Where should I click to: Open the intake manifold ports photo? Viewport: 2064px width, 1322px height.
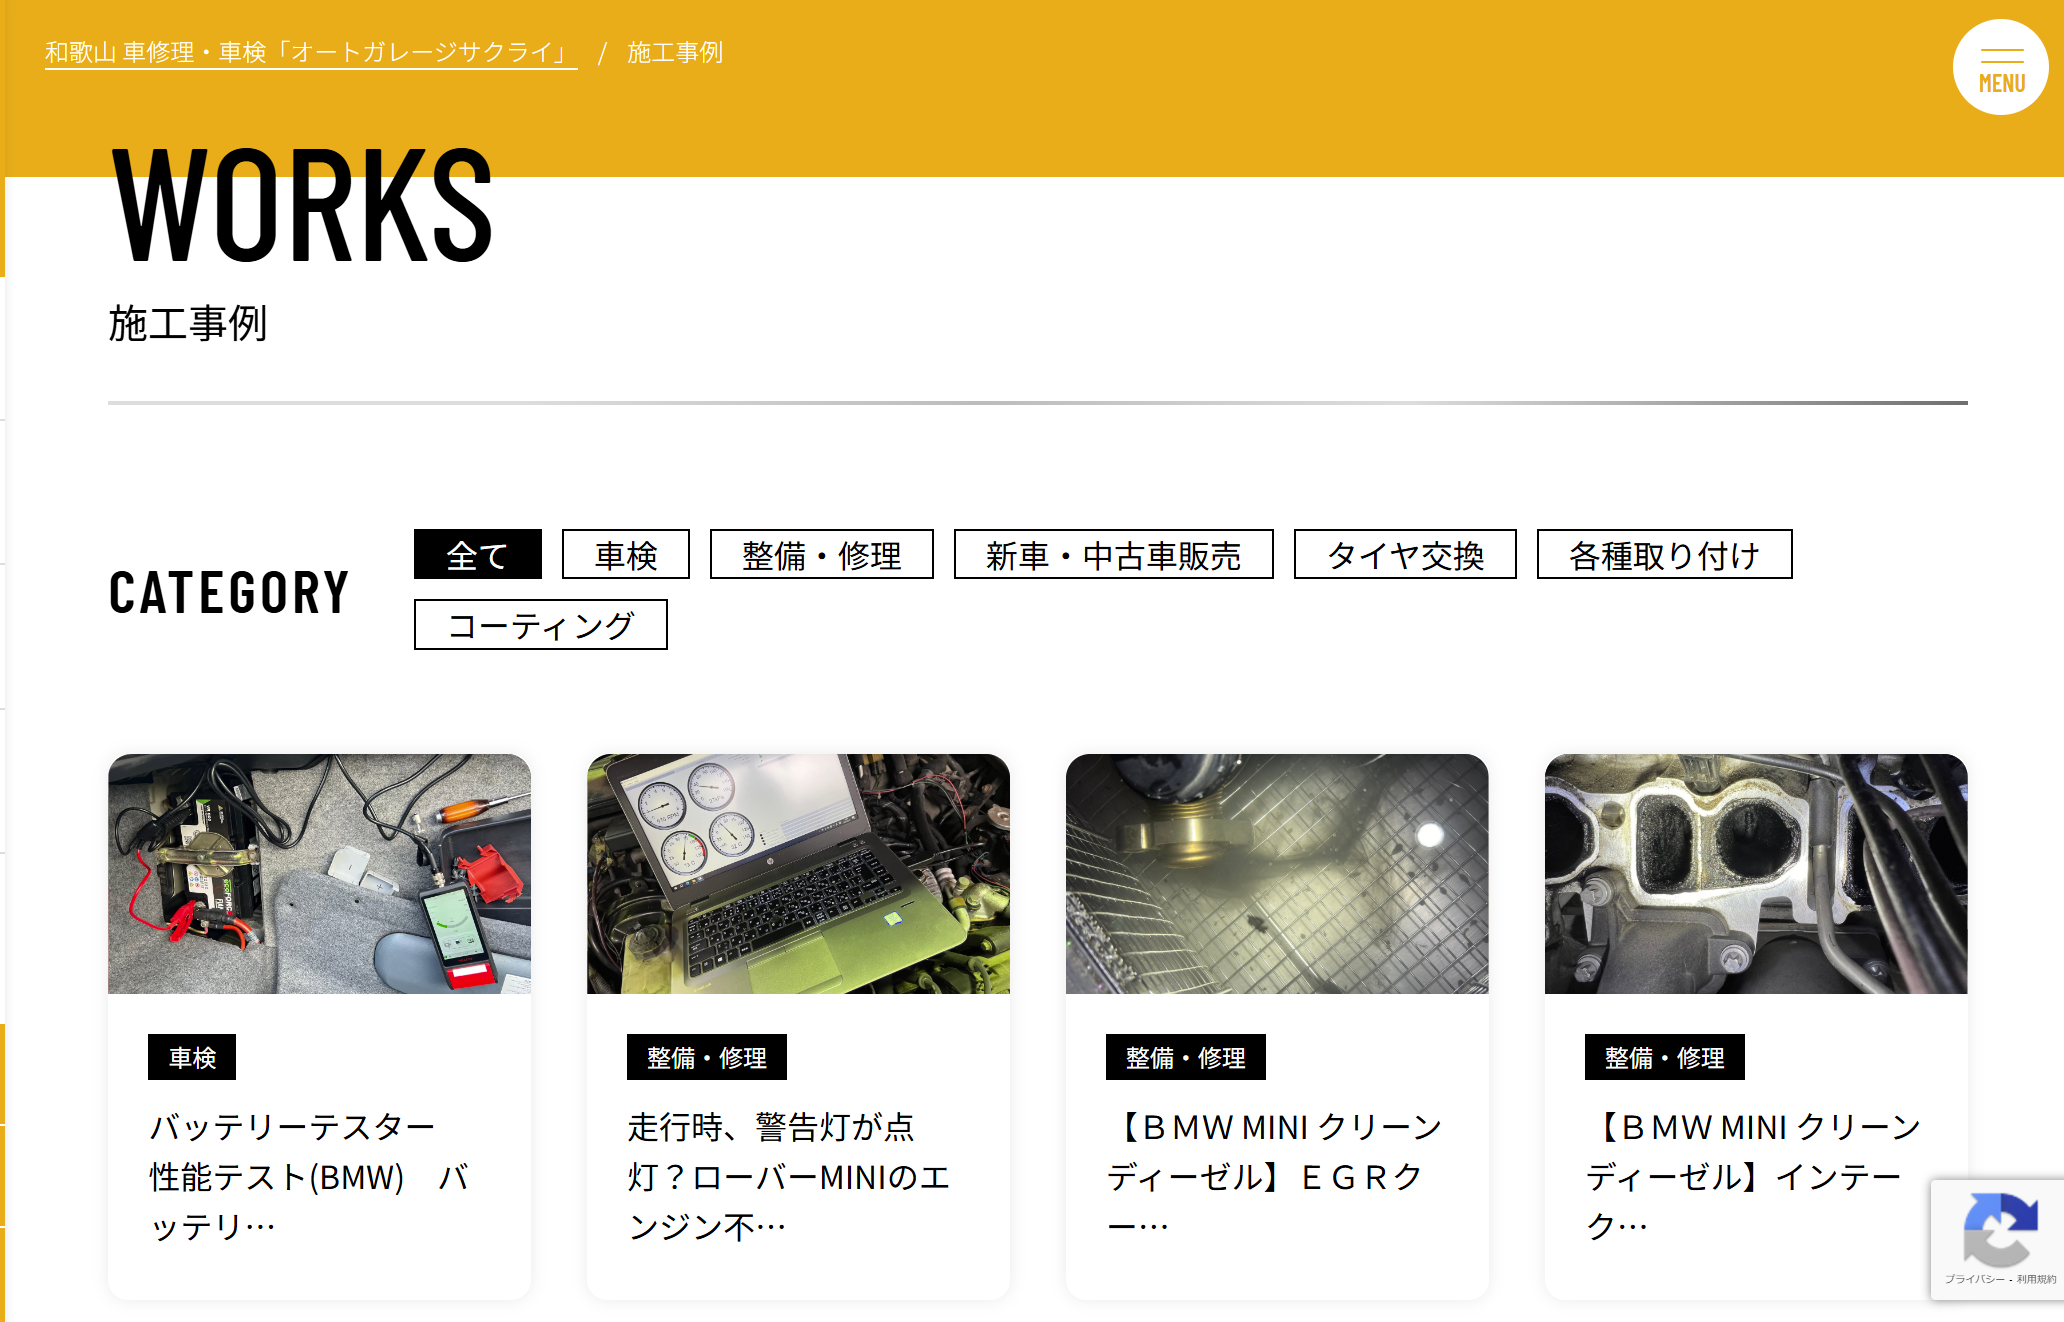1755,873
